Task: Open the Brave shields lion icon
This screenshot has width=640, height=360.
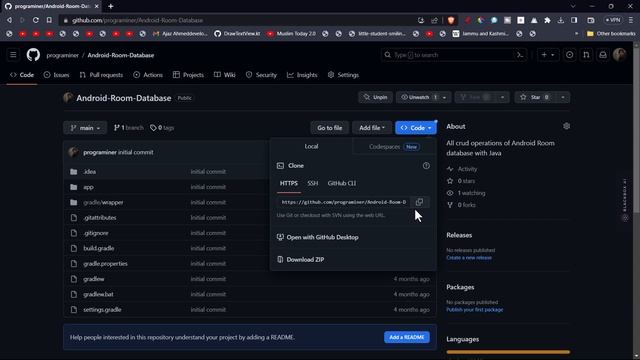Action: [451, 20]
